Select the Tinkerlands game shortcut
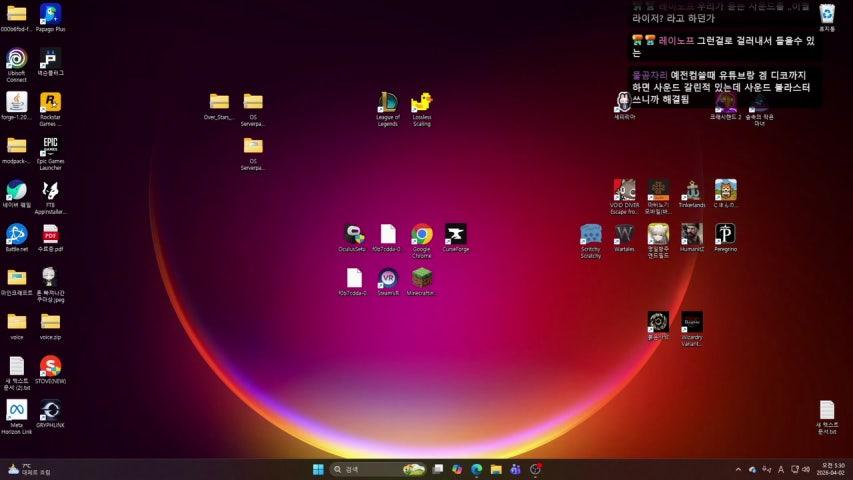The height and width of the screenshot is (480, 853). (692, 190)
